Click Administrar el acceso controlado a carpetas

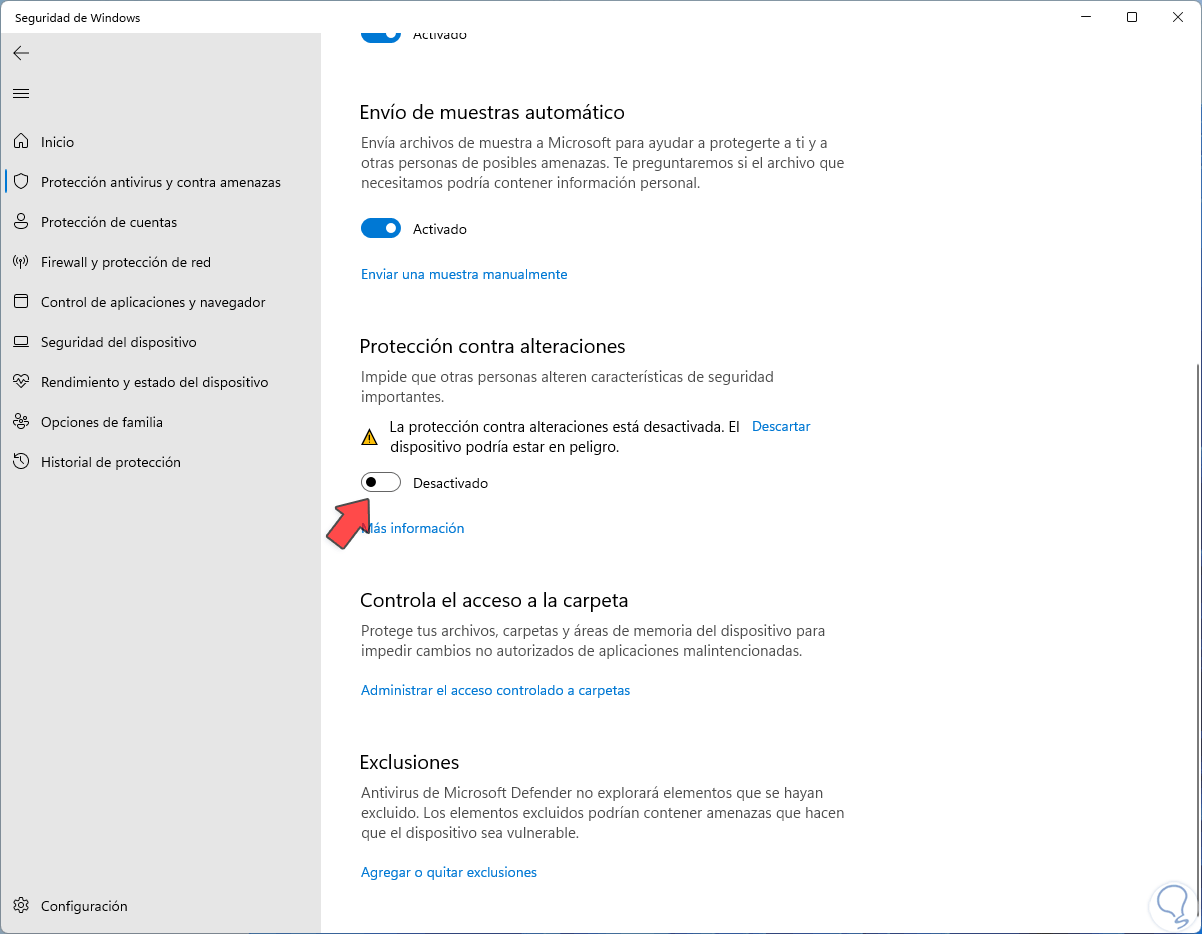pyautogui.click(x=495, y=690)
